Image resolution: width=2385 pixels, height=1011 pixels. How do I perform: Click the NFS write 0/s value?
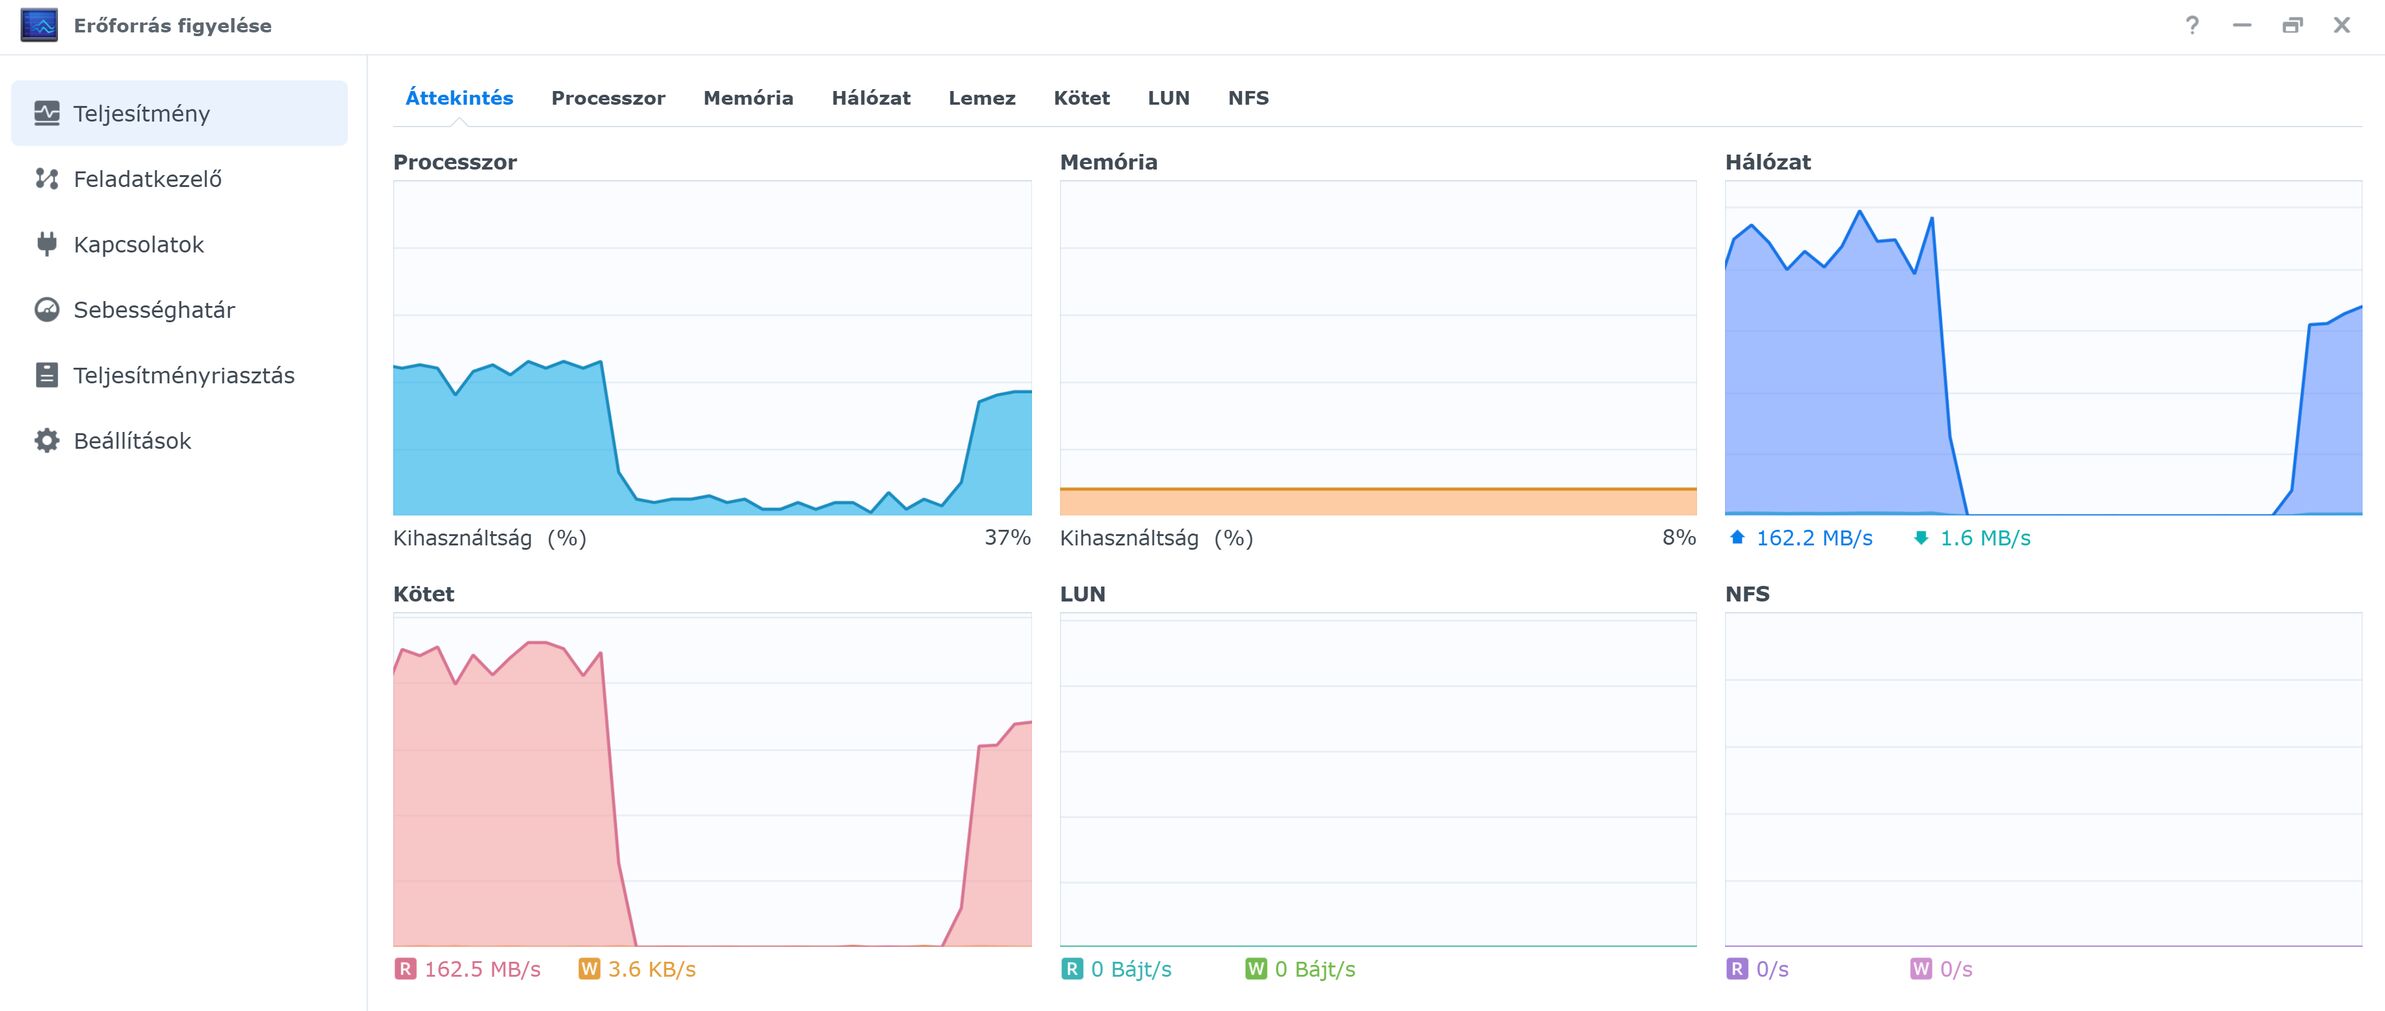point(1956,969)
